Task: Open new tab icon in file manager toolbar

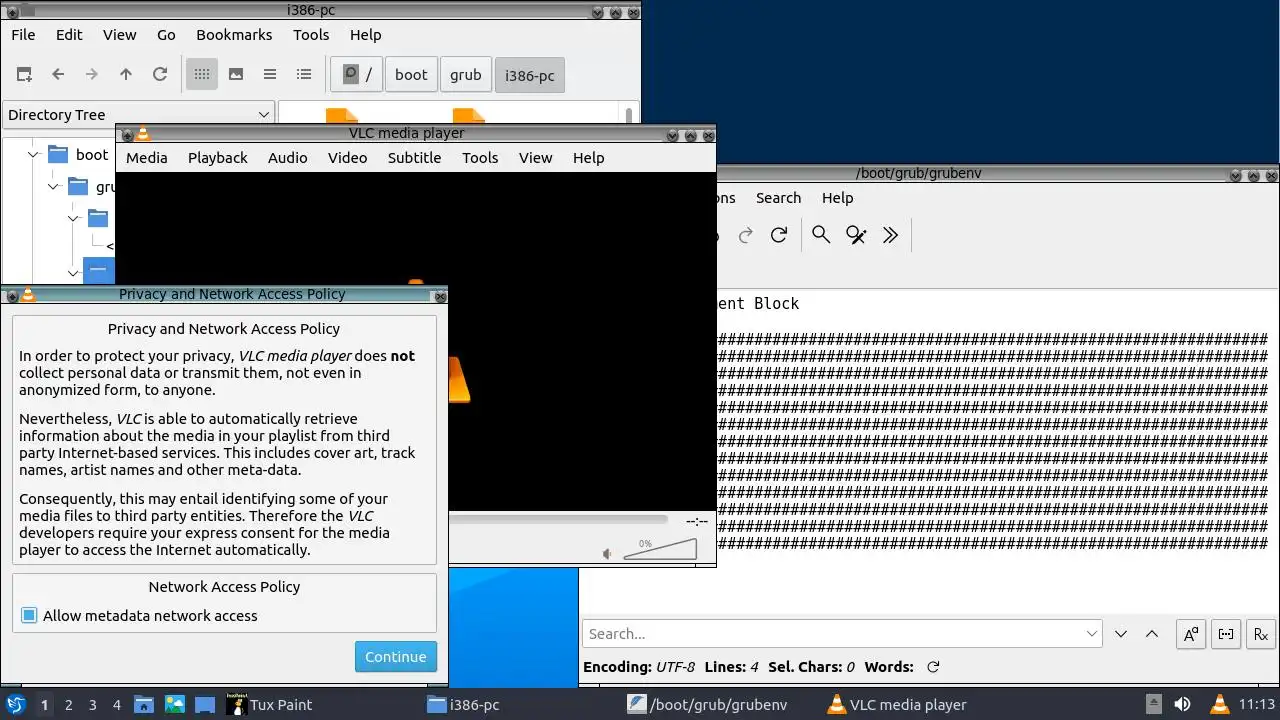Action: [x=24, y=74]
